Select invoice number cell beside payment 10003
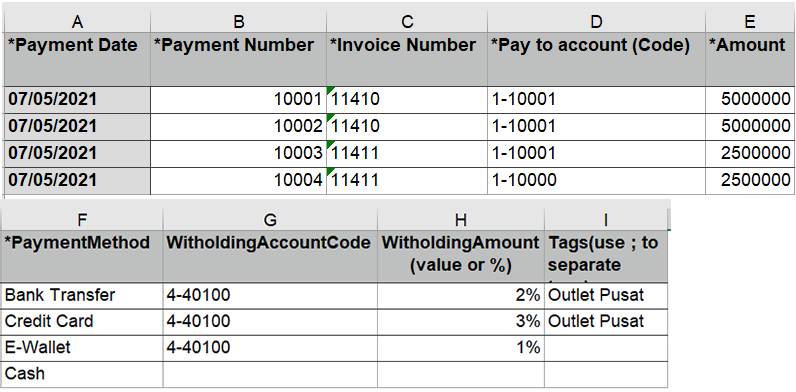Image resolution: width=796 pixels, height=392 pixels. tap(407, 153)
